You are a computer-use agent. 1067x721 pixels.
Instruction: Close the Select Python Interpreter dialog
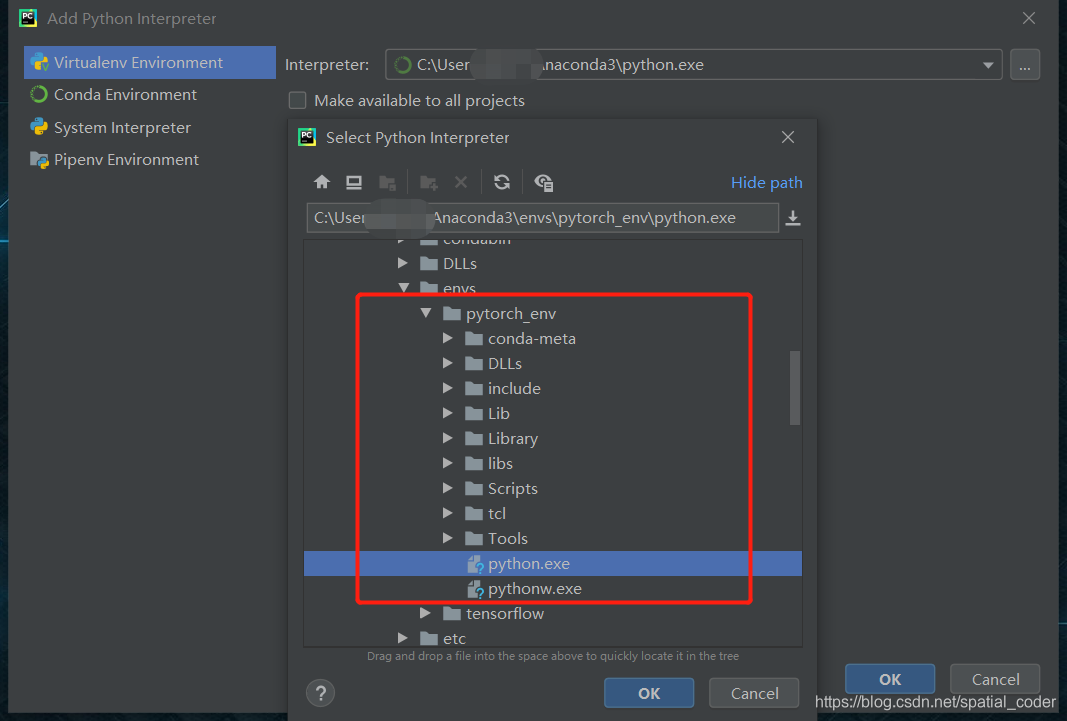click(788, 137)
